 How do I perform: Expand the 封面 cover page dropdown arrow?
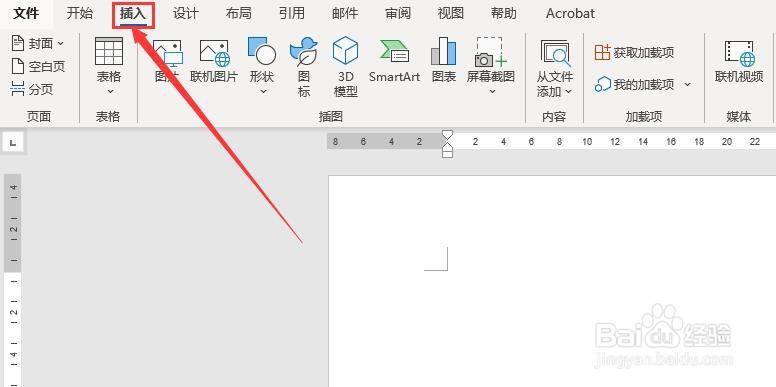point(60,44)
